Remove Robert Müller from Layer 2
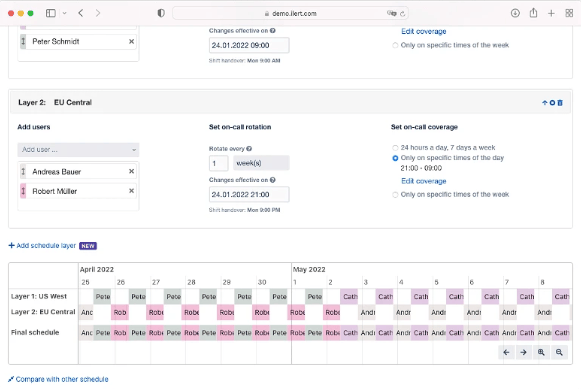Screen dimensions: 581x389 [131, 191]
